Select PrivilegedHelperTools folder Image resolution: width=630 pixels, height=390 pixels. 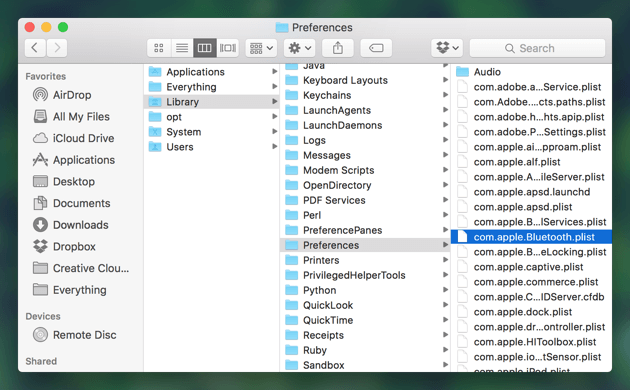pyautogui.click(x=365, y=275)
